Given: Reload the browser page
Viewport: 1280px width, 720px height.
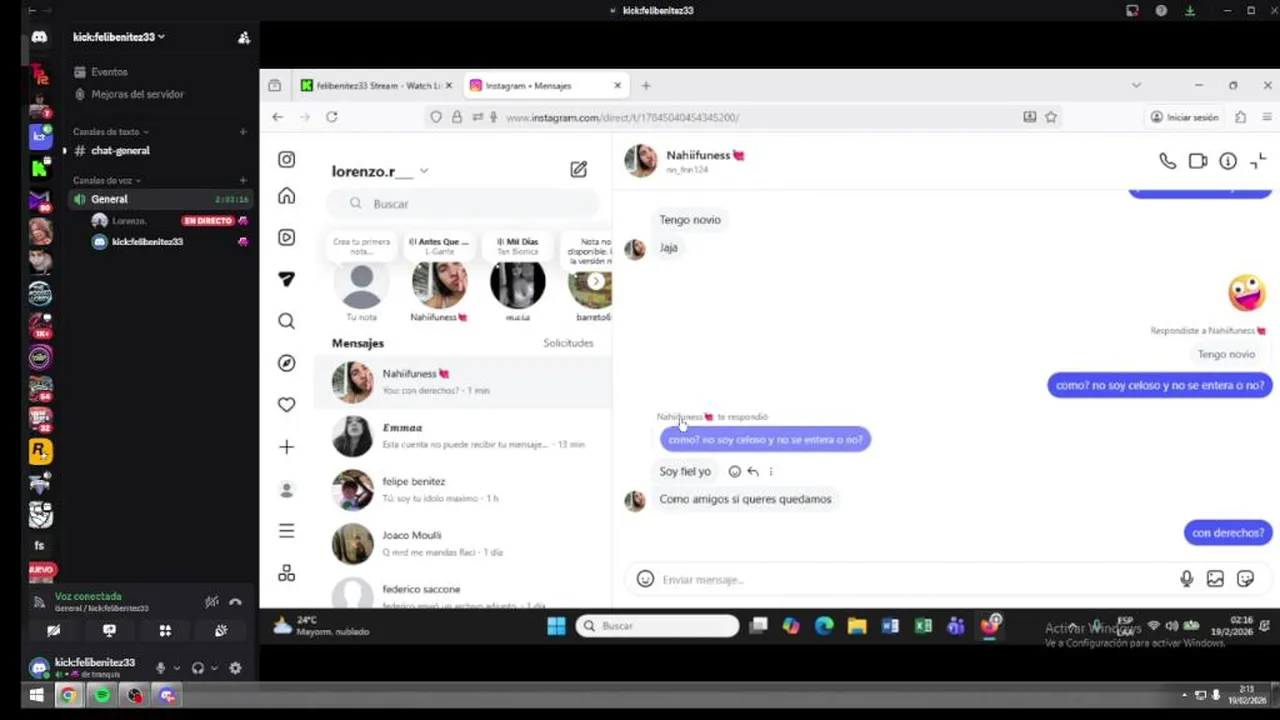Looking at the screenshot, I should point(331,117).
